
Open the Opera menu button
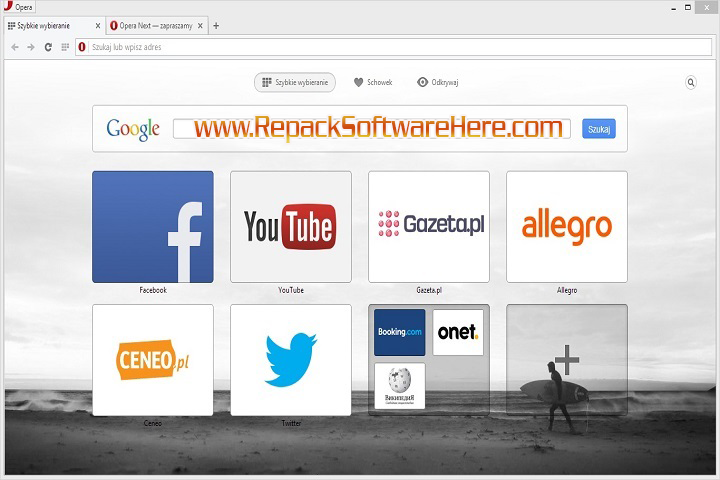[18, 7]
